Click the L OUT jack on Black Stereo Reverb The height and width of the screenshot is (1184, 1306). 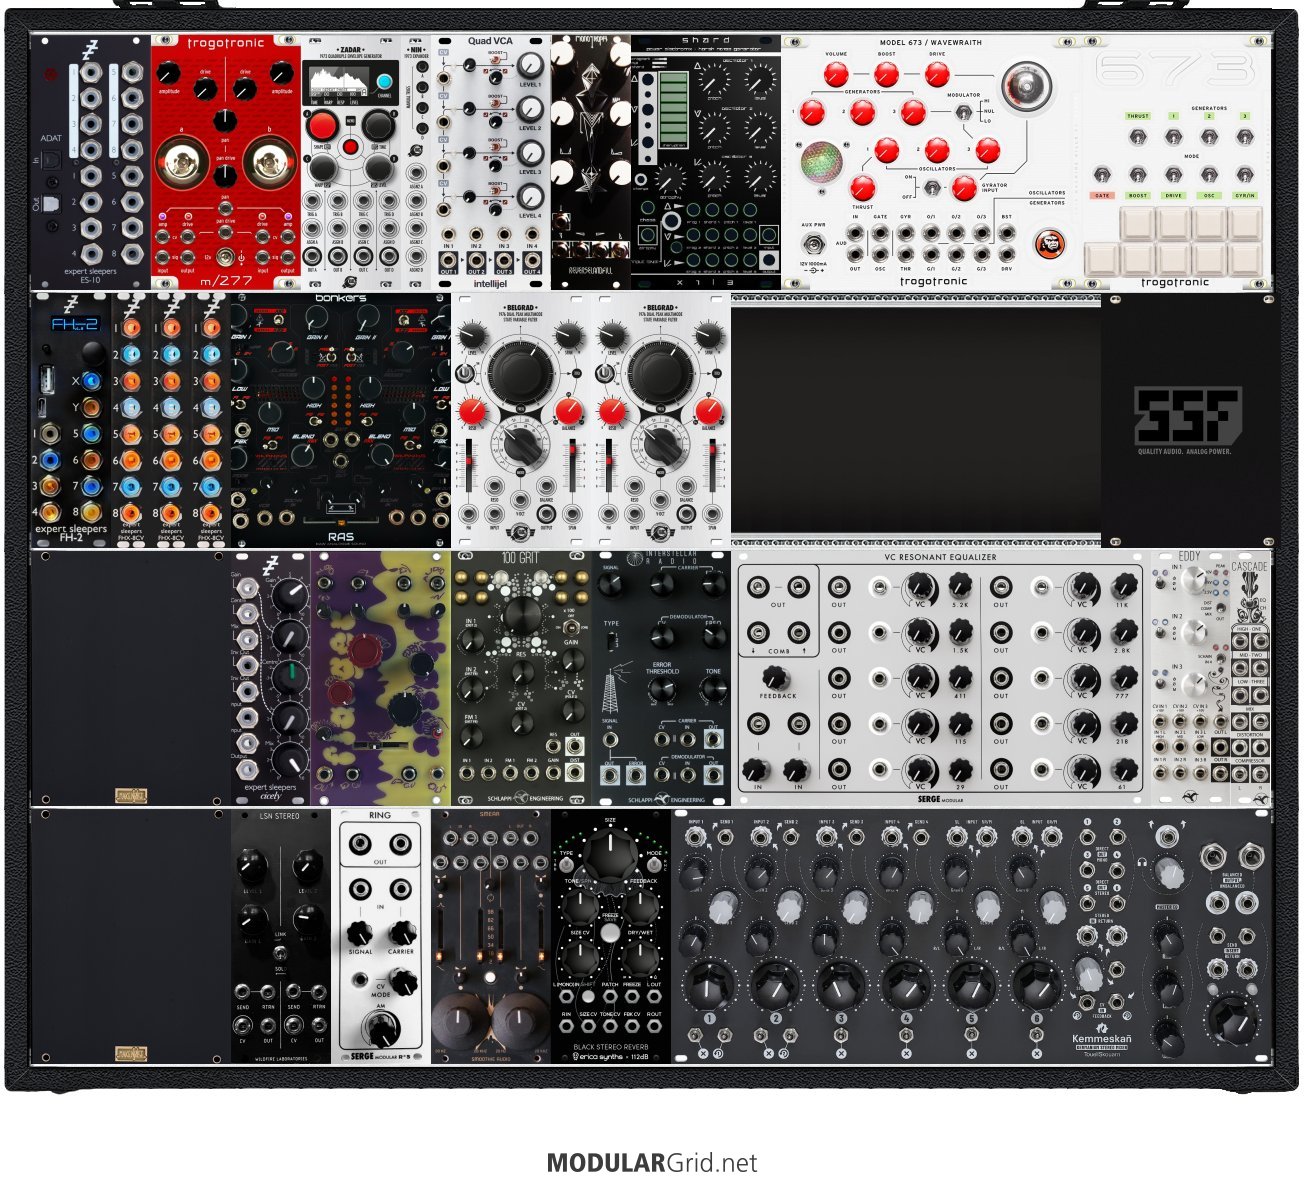click(x=655, y=996)
